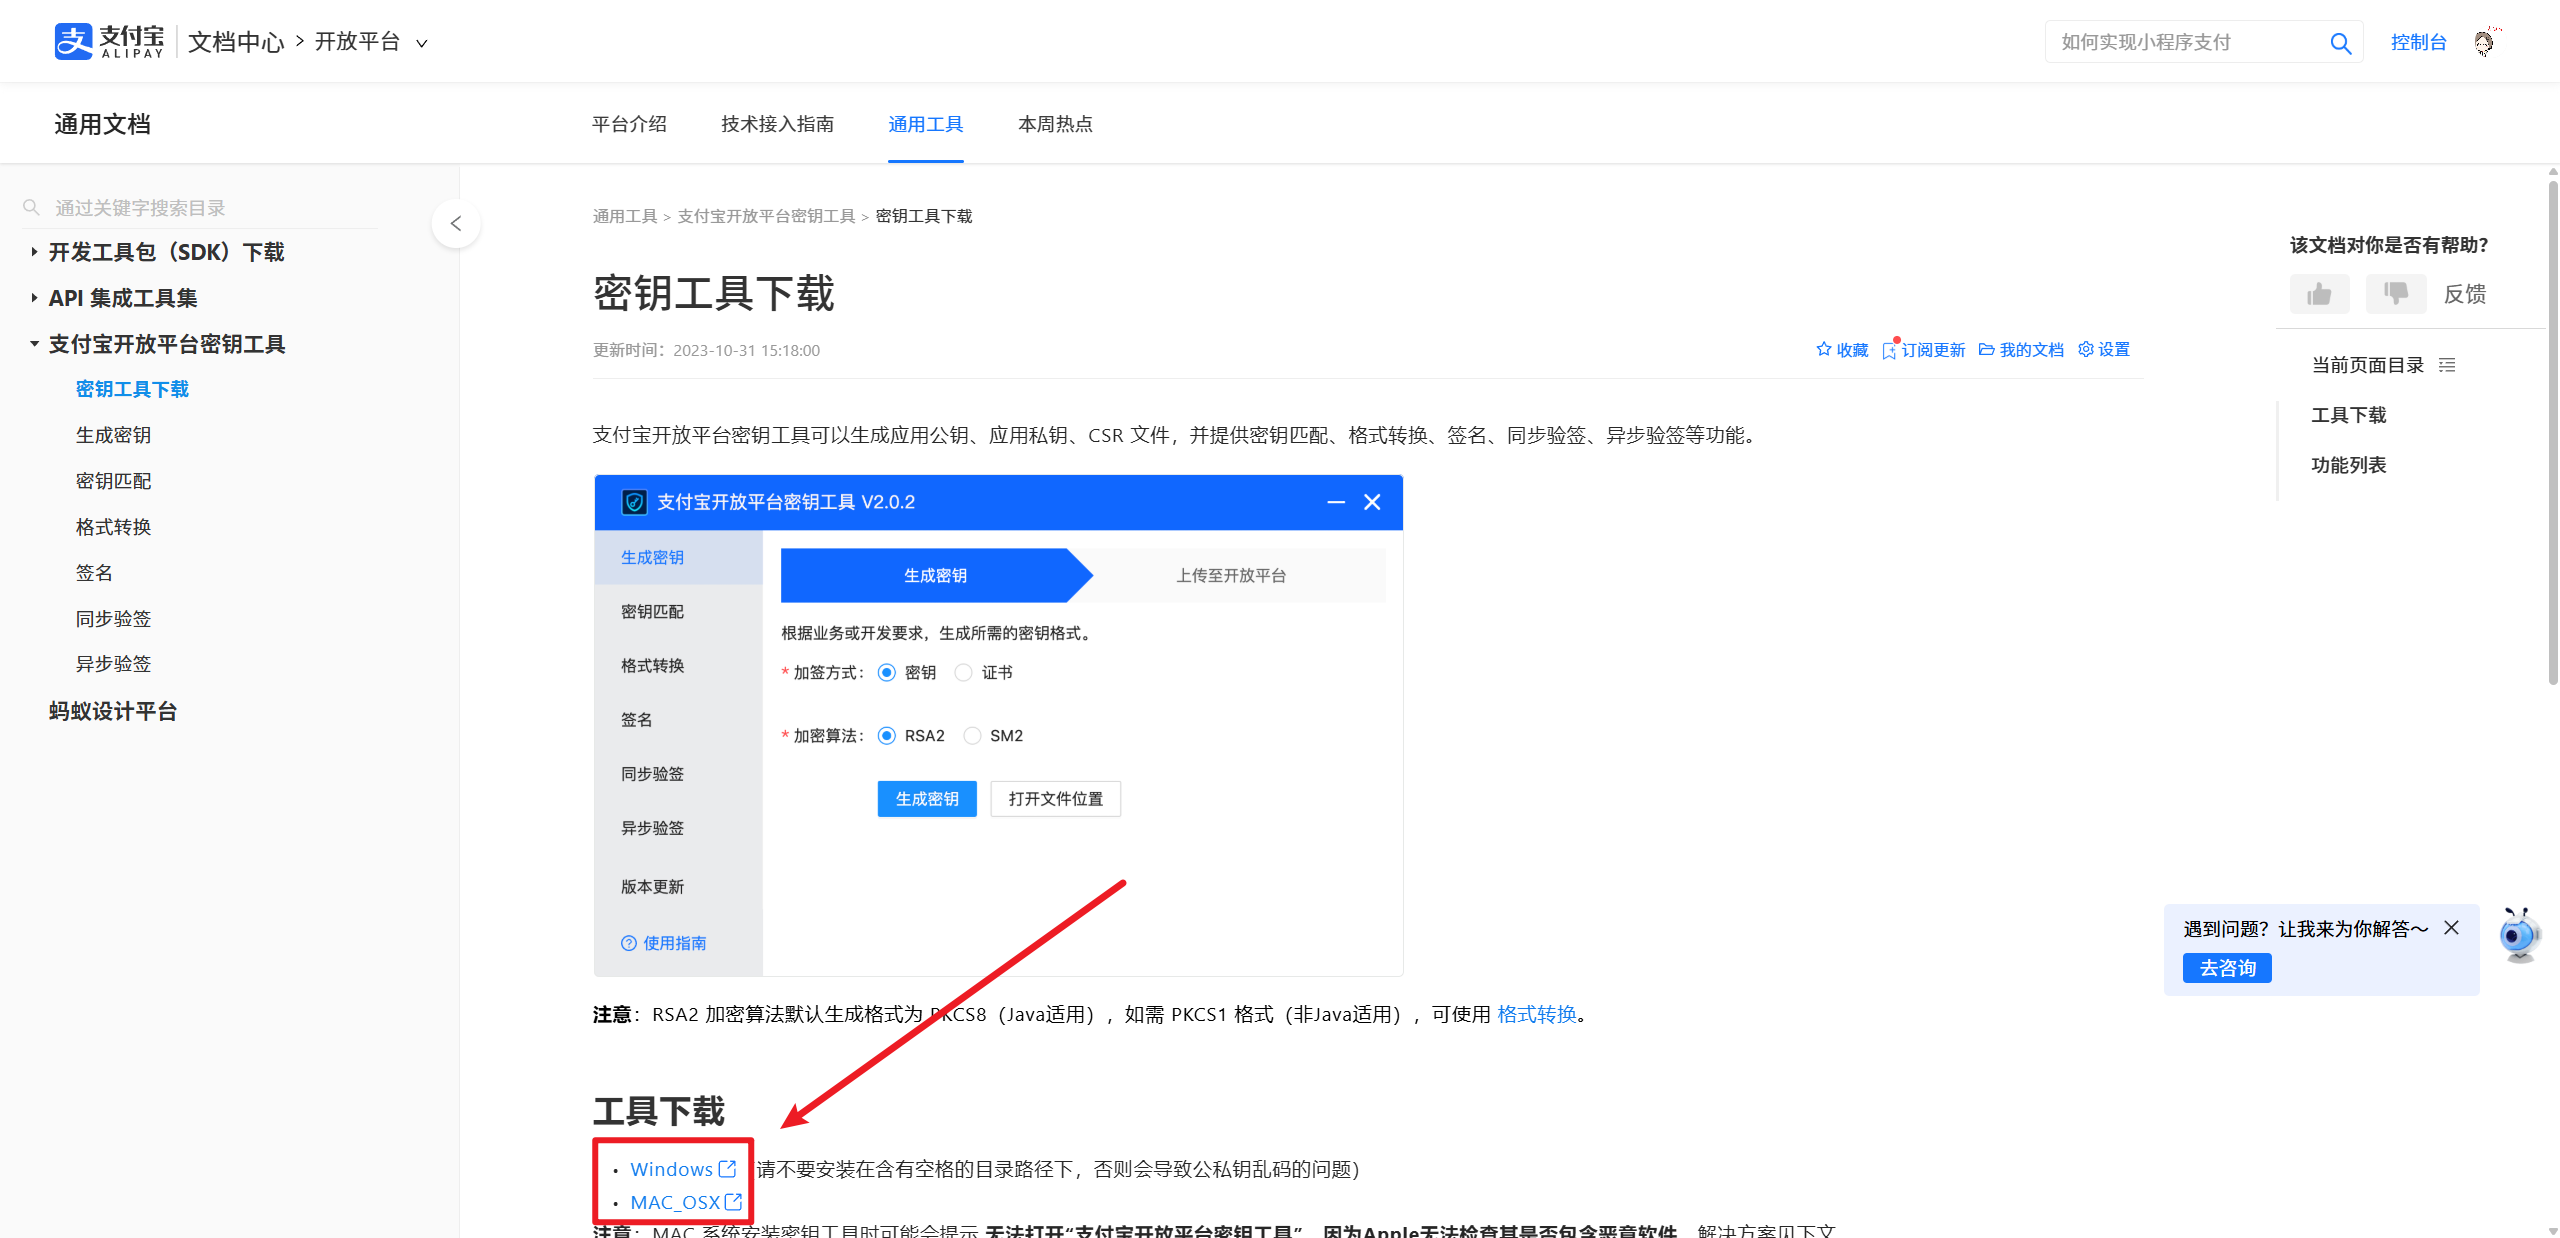Click the Windows download link

(673, 1169)
